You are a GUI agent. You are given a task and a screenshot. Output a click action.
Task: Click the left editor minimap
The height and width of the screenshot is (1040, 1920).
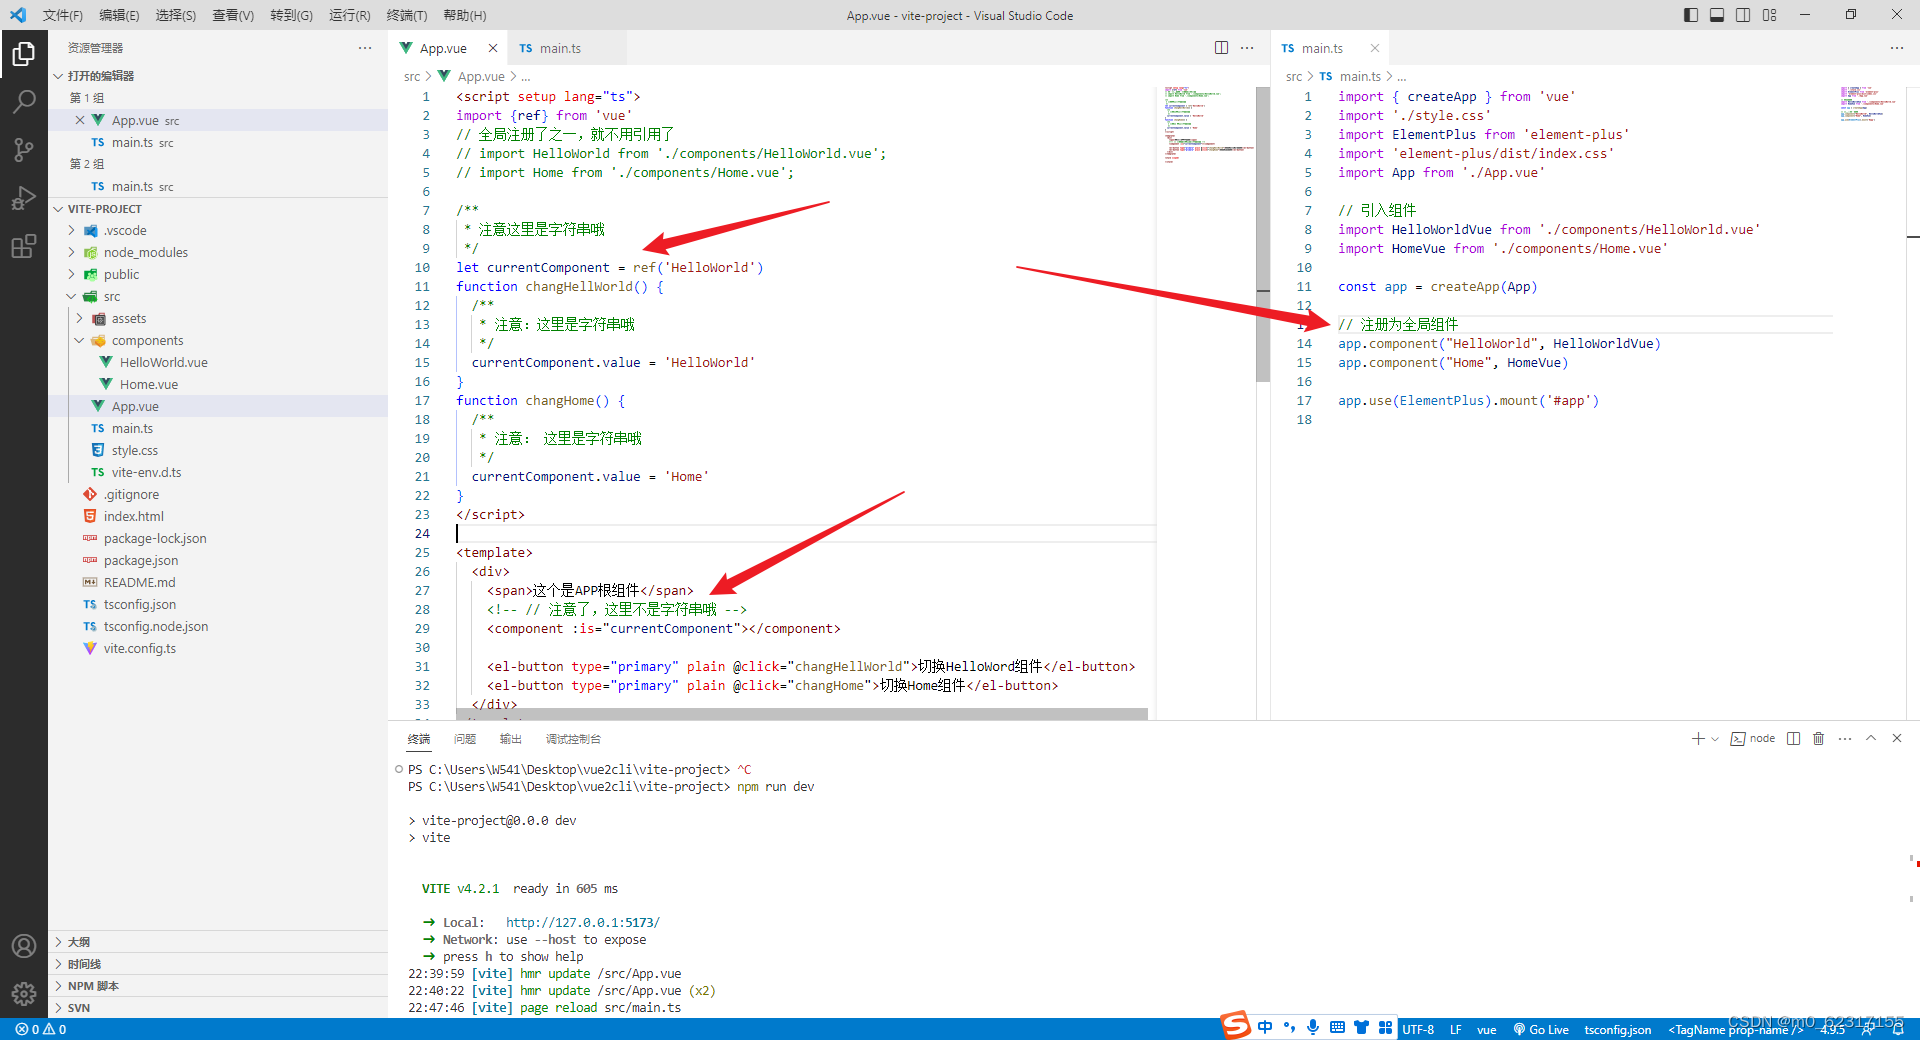[1208, 125]
